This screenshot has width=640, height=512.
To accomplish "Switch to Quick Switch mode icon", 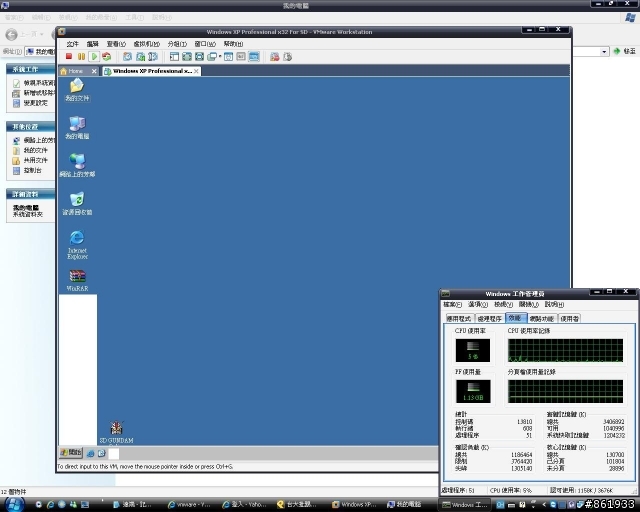I will click(187, 57).
